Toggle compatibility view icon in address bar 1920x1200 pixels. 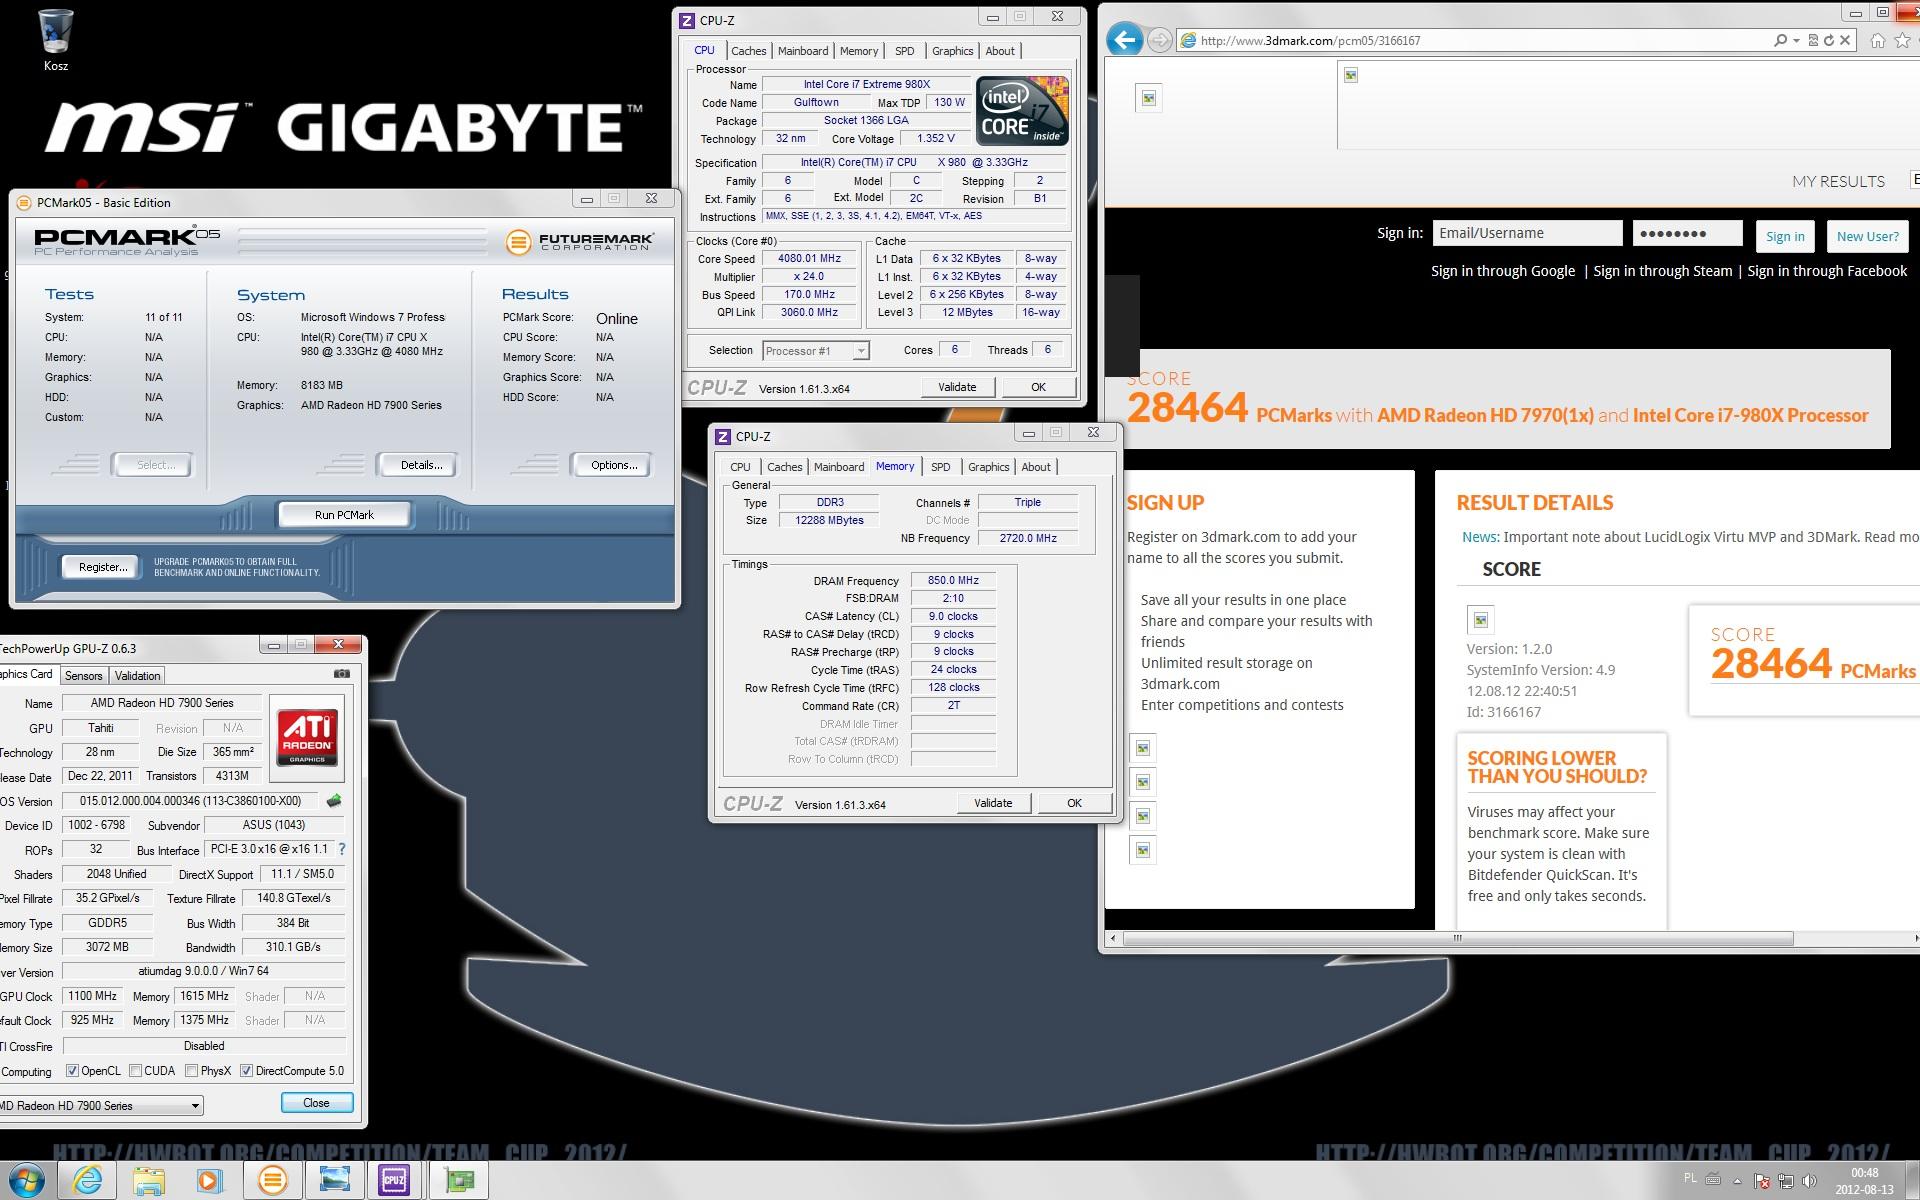click(1813, 40)
